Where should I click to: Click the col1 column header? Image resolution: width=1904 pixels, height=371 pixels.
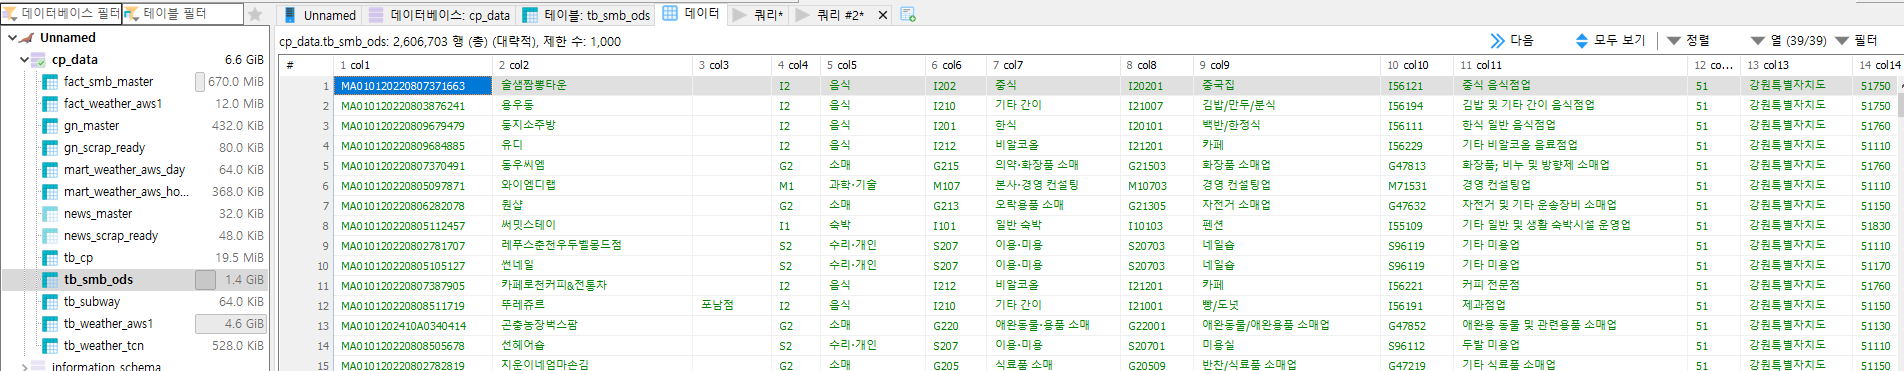(413, 65)
